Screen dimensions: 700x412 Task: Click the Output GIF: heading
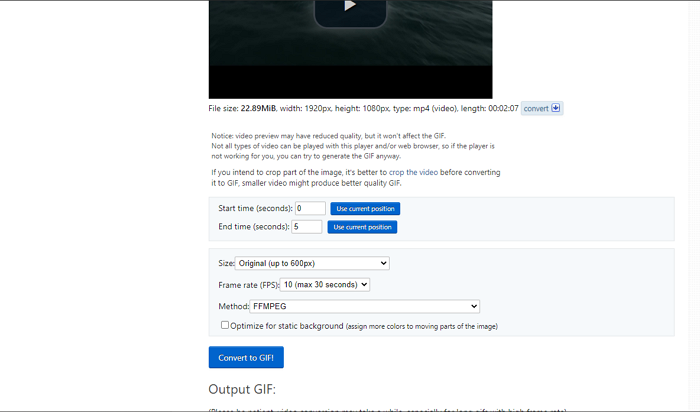[x=242, y=389]
